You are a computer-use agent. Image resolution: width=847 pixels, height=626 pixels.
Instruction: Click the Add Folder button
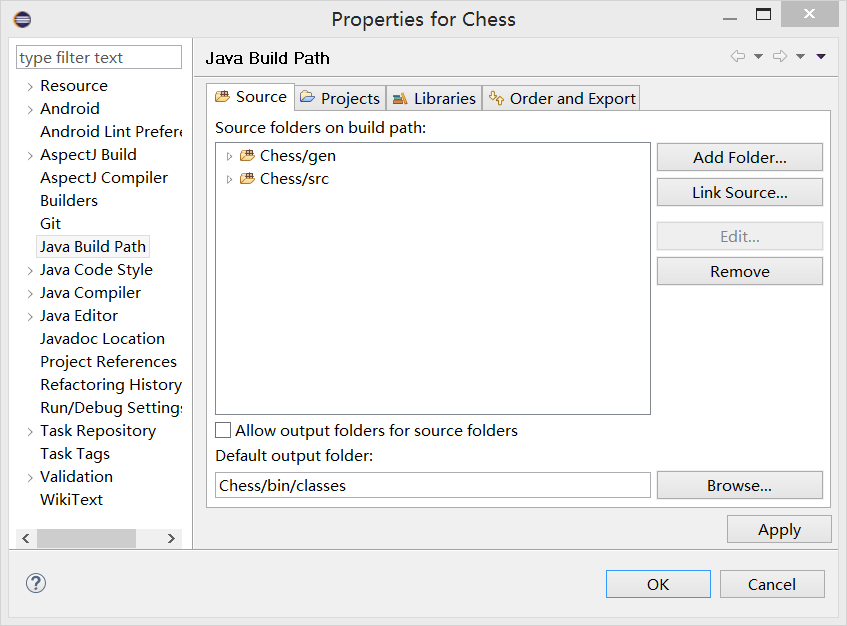[739, 157]
